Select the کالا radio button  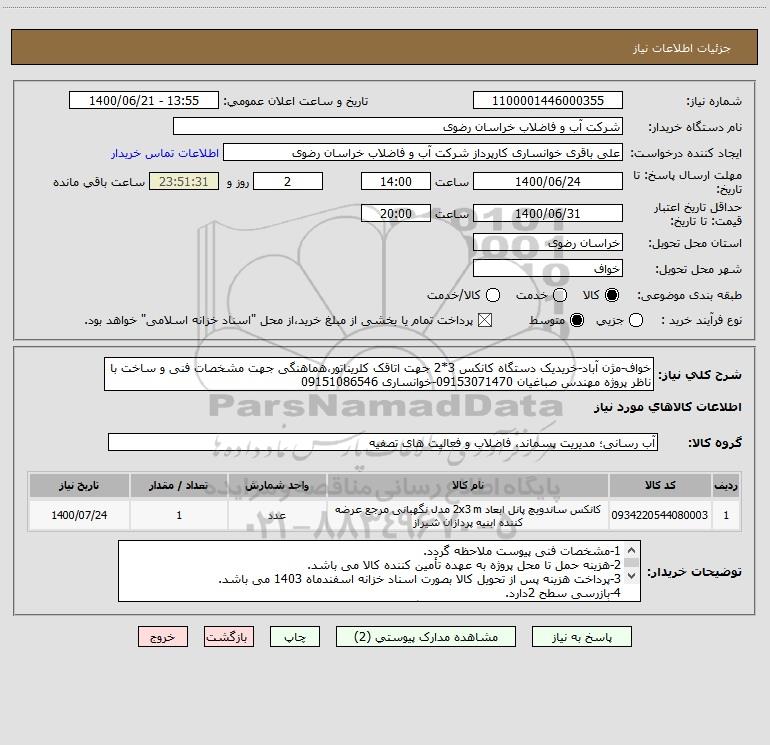(x=612, y=295)
